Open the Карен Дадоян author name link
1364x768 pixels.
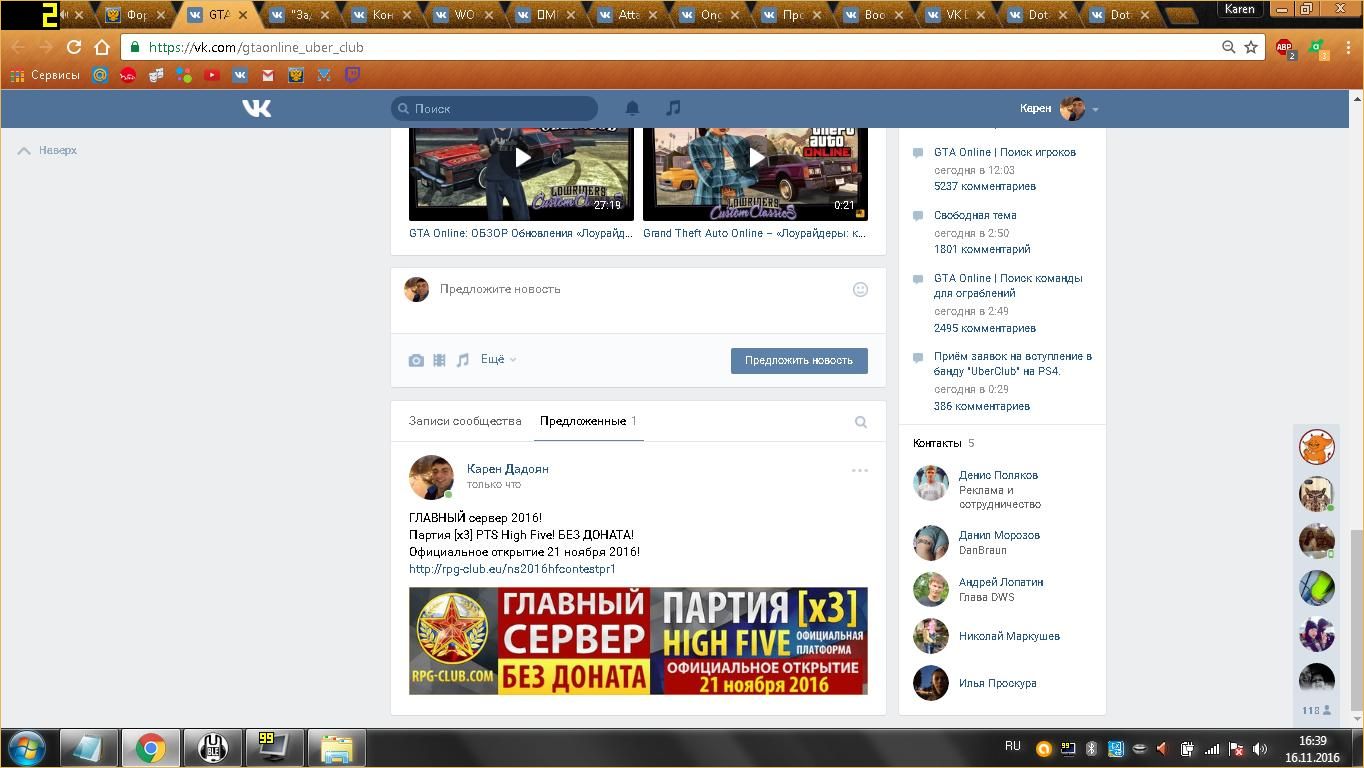coord(508,468)
